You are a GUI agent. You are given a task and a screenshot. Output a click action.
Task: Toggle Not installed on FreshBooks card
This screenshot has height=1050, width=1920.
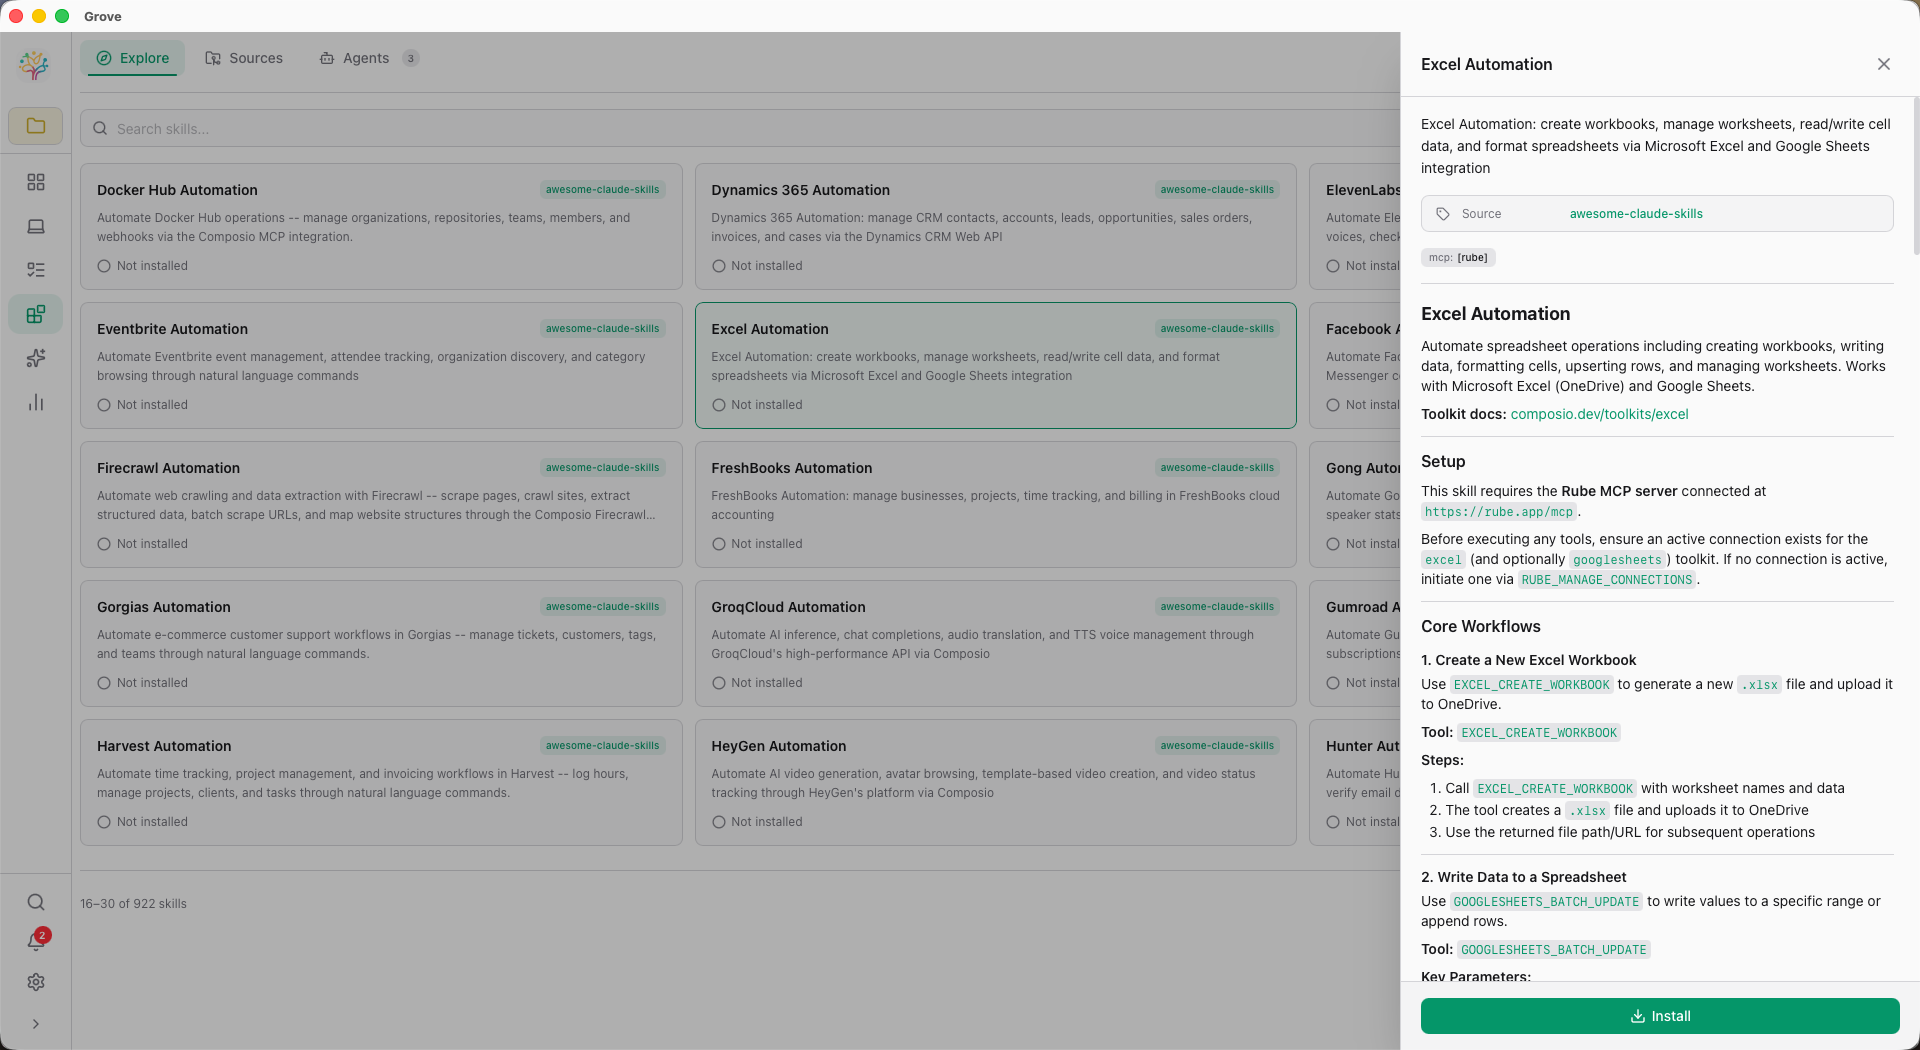757,544
